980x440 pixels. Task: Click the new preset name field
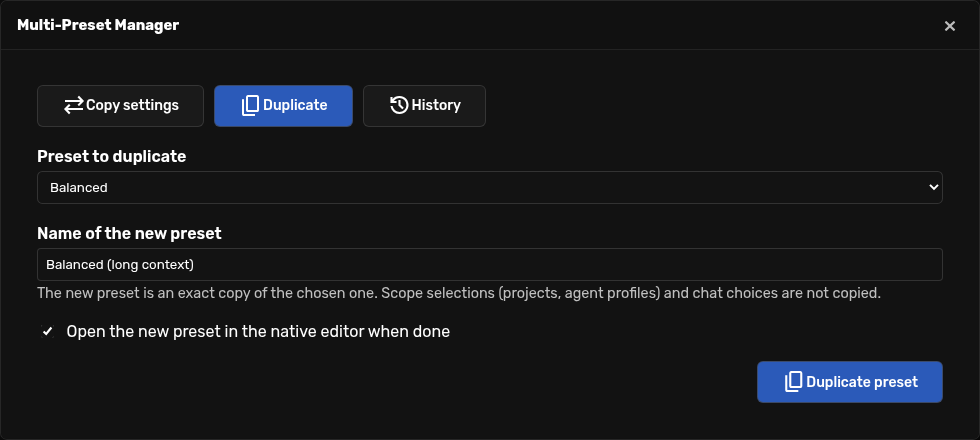(490, 264)
